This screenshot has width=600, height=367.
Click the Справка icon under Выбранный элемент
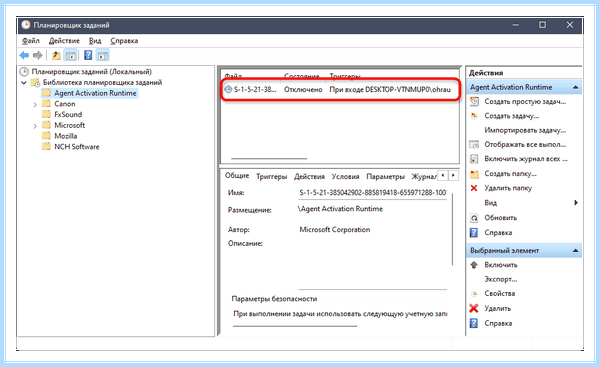click(x=474, y=323)
